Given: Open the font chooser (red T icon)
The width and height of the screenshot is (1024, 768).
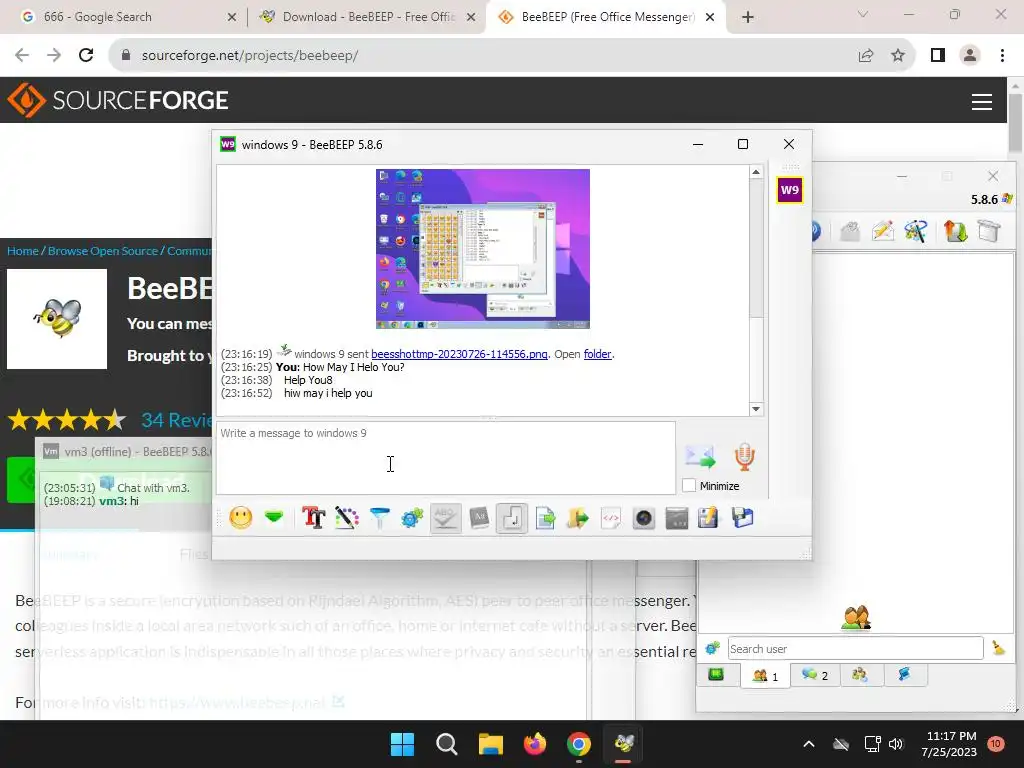Looking at the screenshot, I should [313, 518].
